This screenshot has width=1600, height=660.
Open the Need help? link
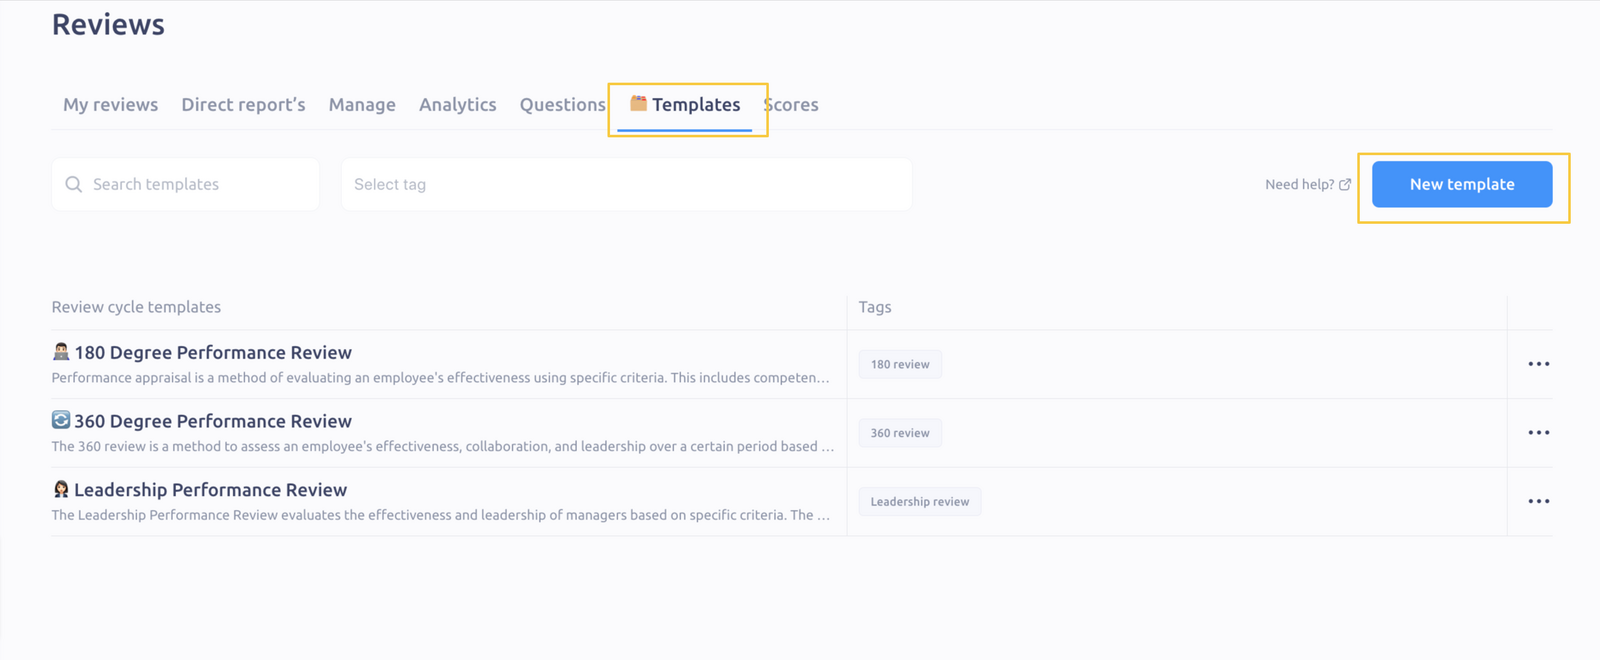(x=1299, y=185)
